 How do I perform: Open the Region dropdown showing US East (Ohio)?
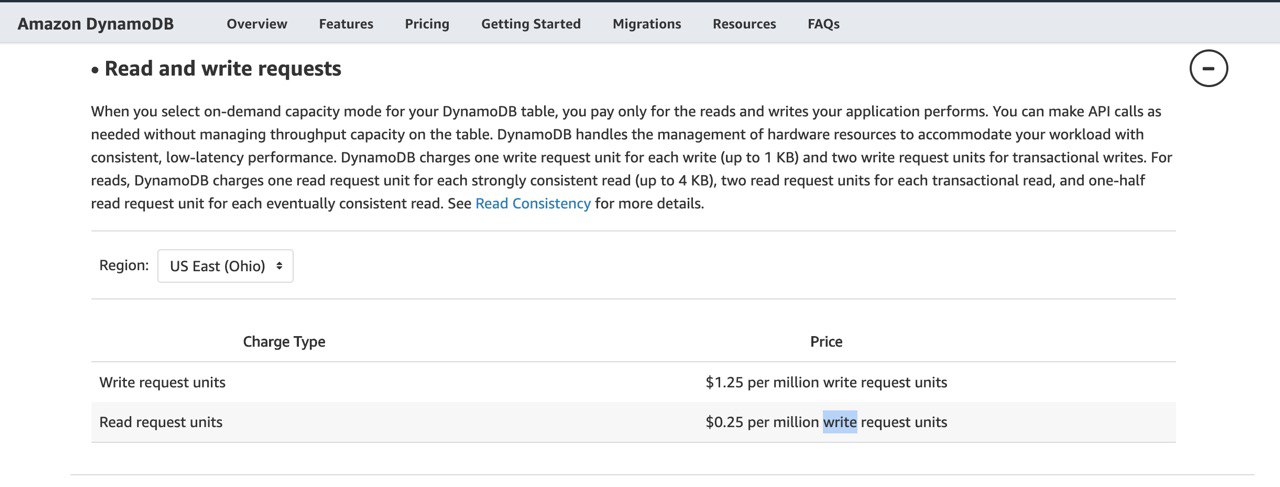(x=225, y=266)
